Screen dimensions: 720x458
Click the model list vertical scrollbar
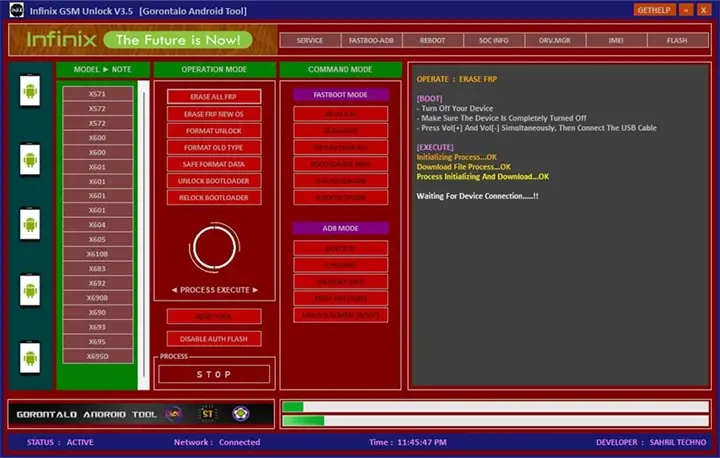(x=144, y=235)
